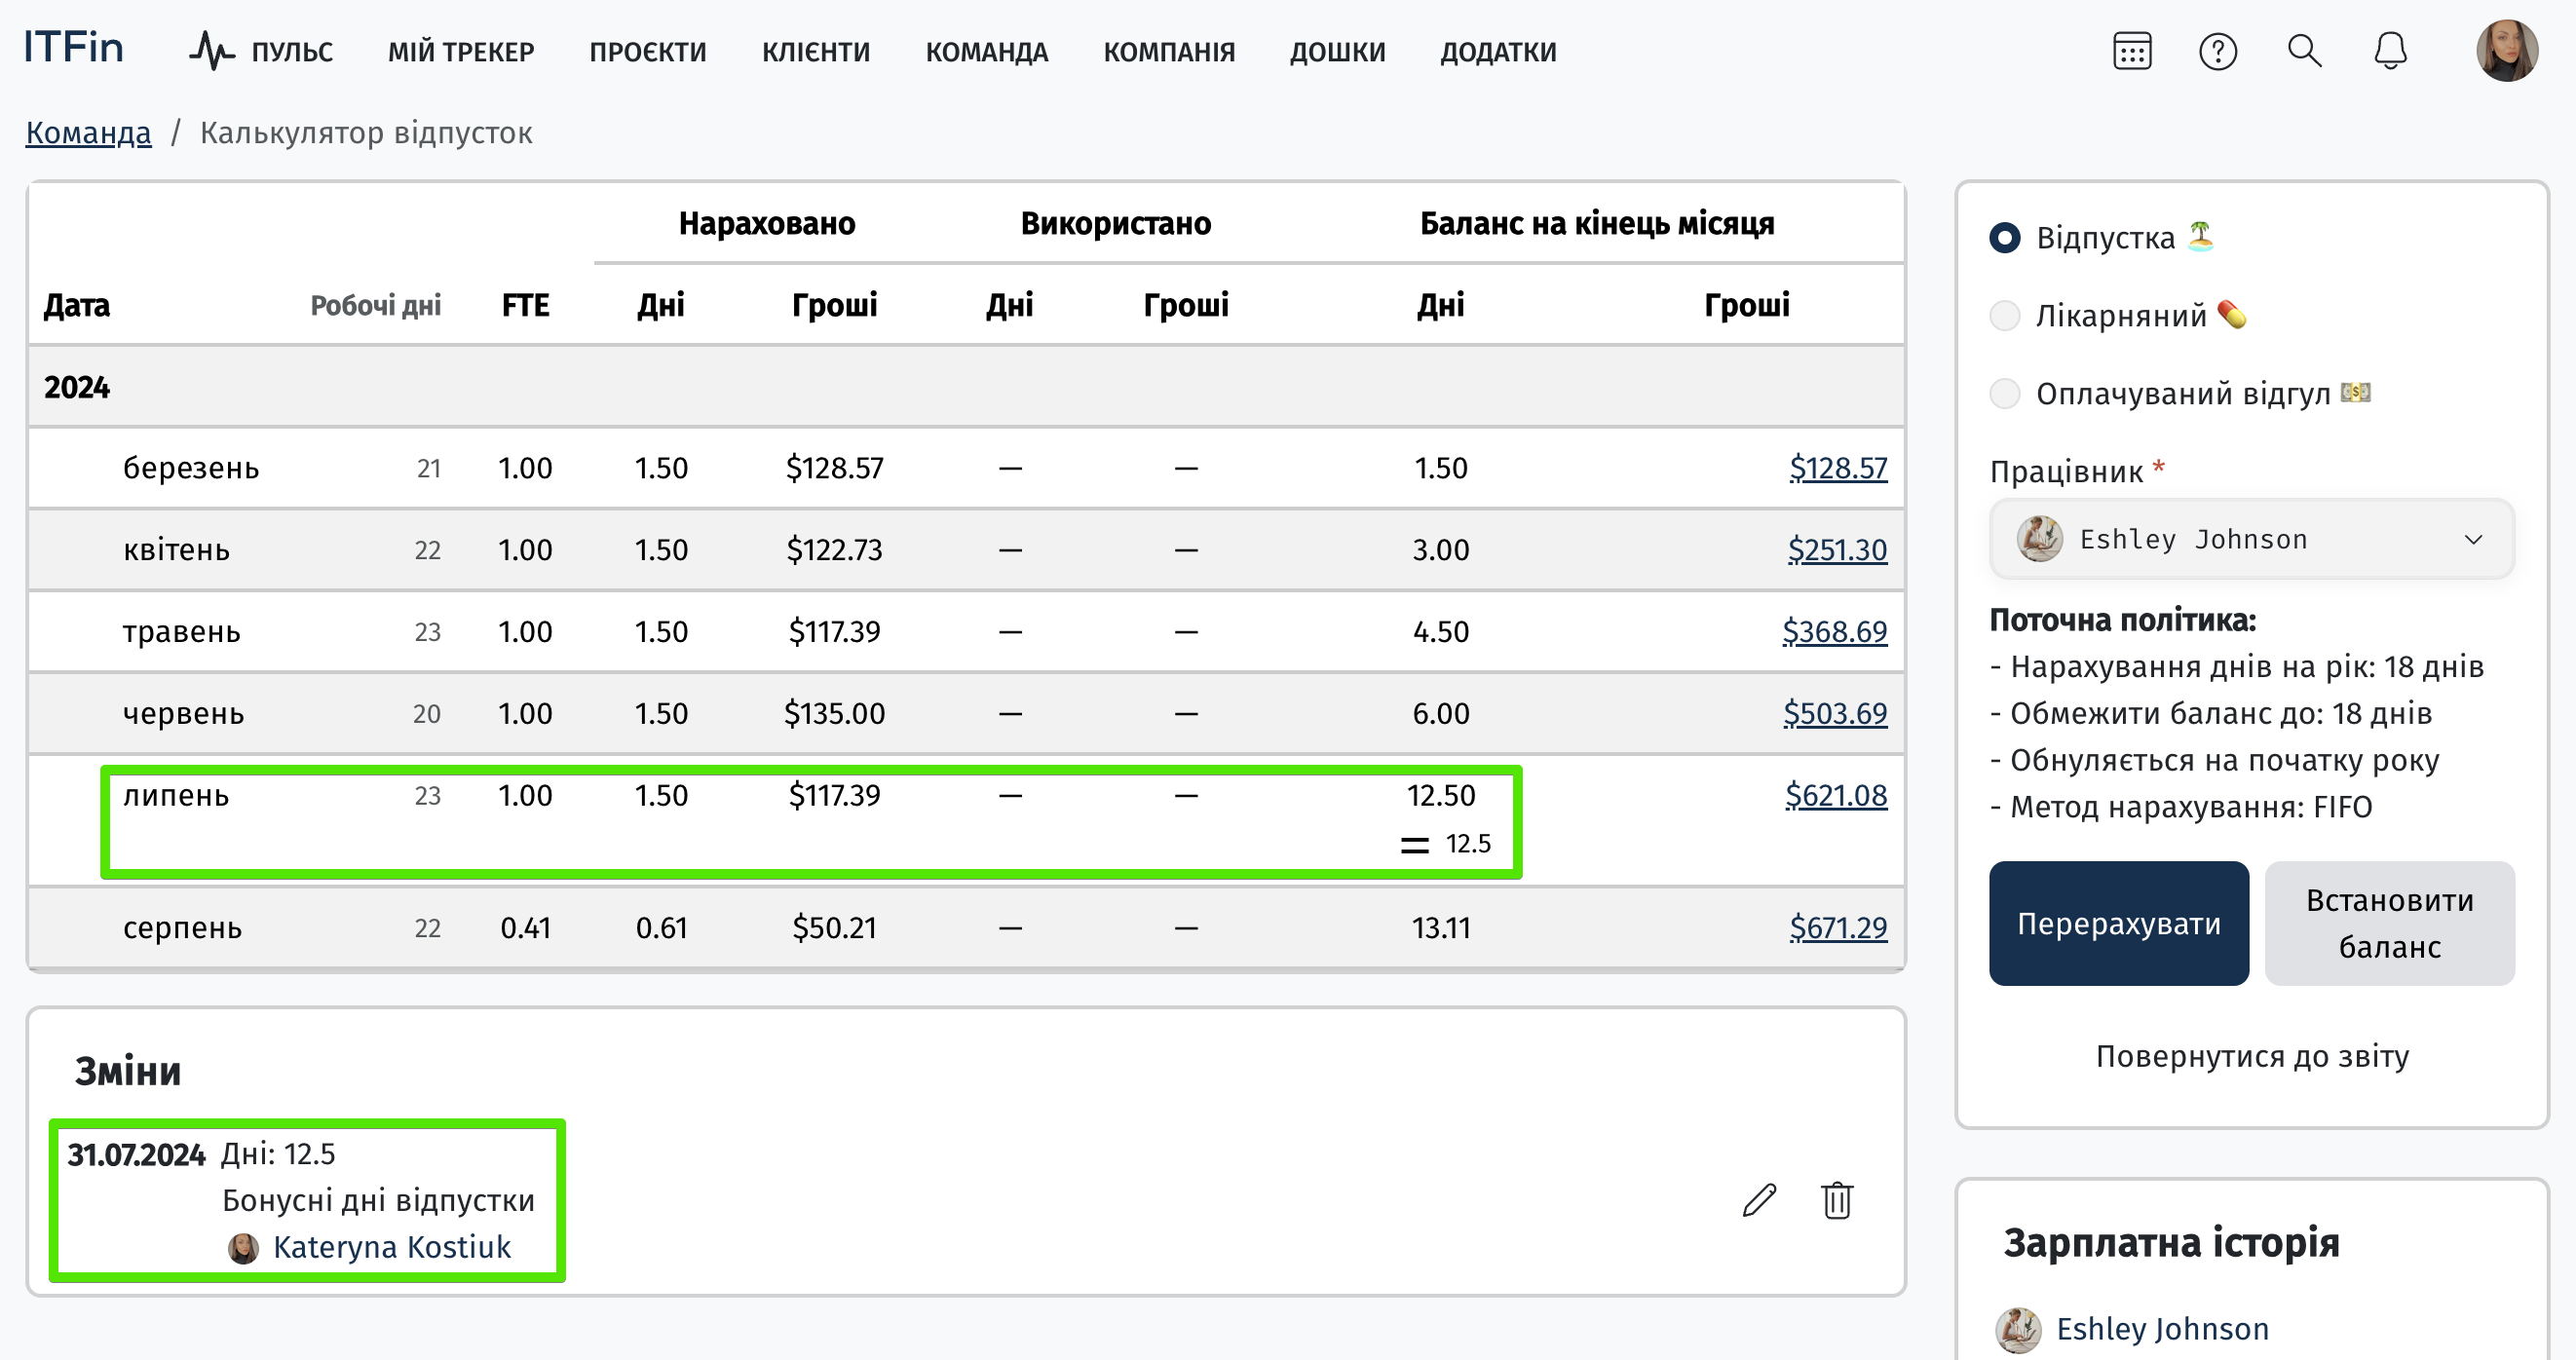Click Kateryna Kostiuk's small avatar

[x=243, y=1248]
